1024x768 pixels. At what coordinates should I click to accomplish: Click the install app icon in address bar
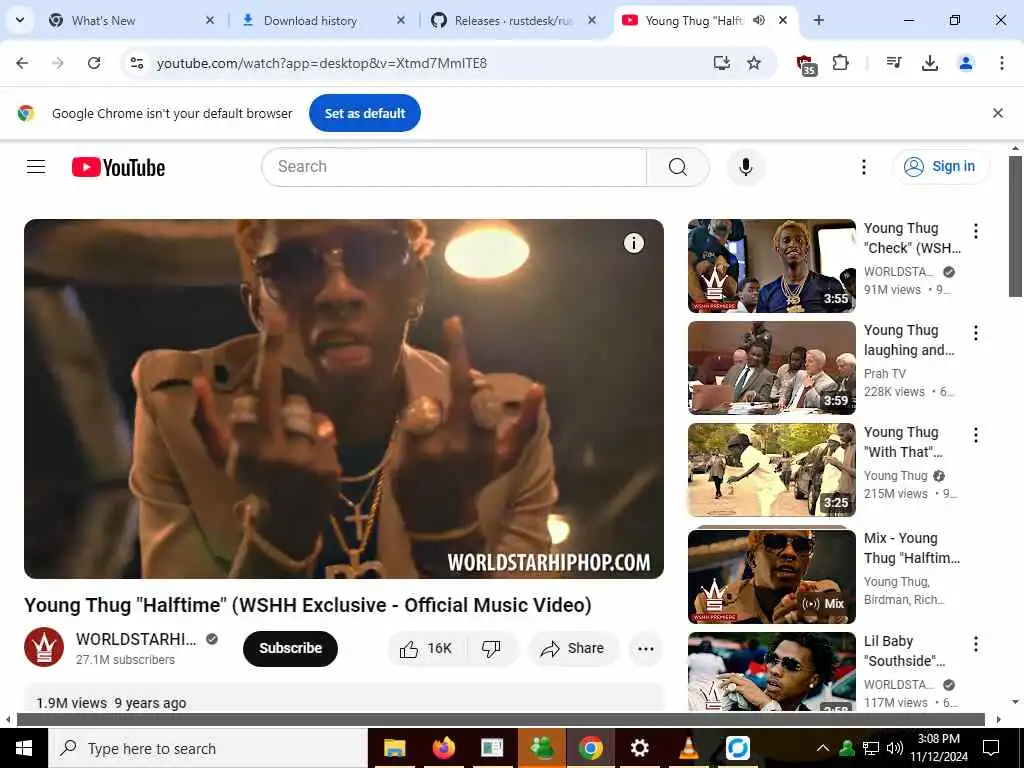pos(721,63)
